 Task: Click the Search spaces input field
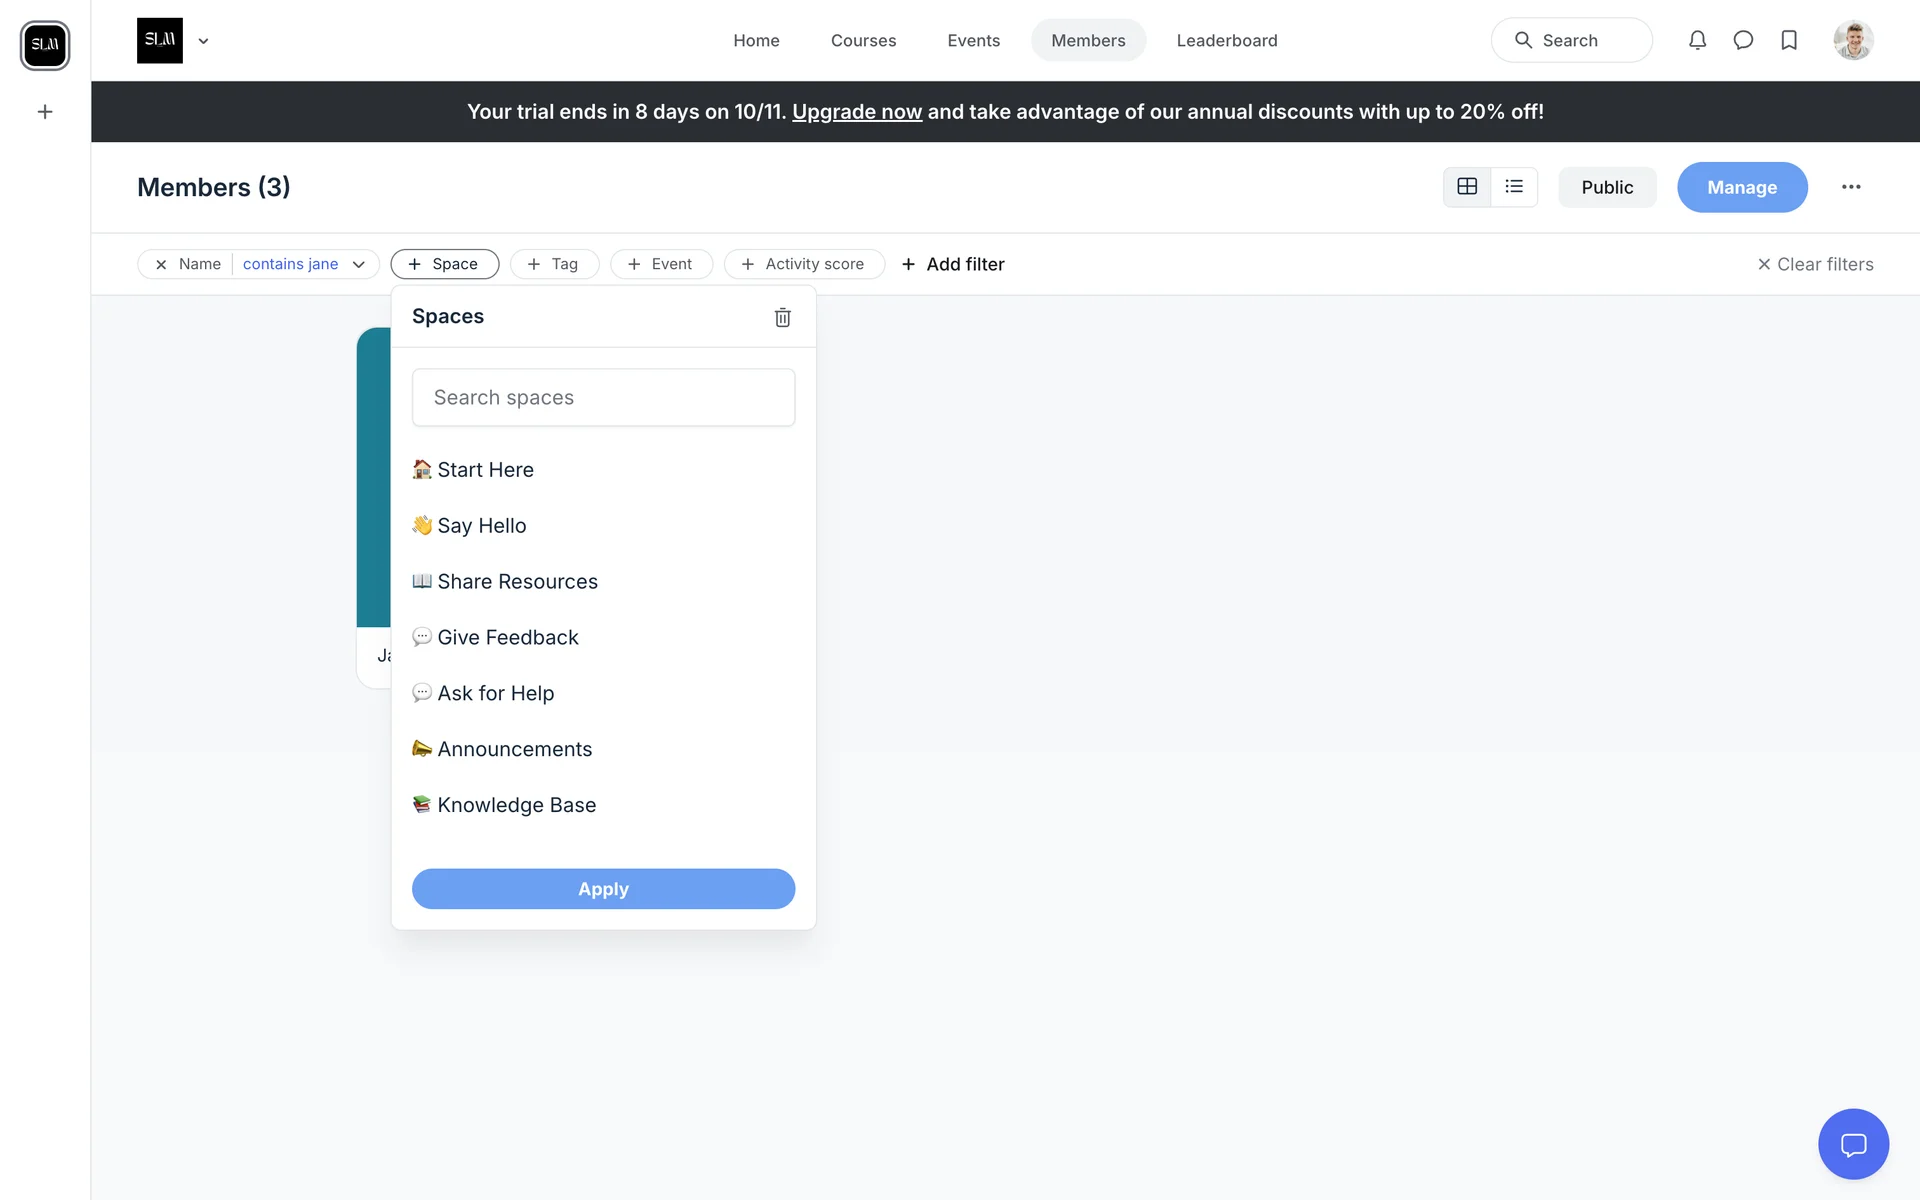tap(603, 397)
